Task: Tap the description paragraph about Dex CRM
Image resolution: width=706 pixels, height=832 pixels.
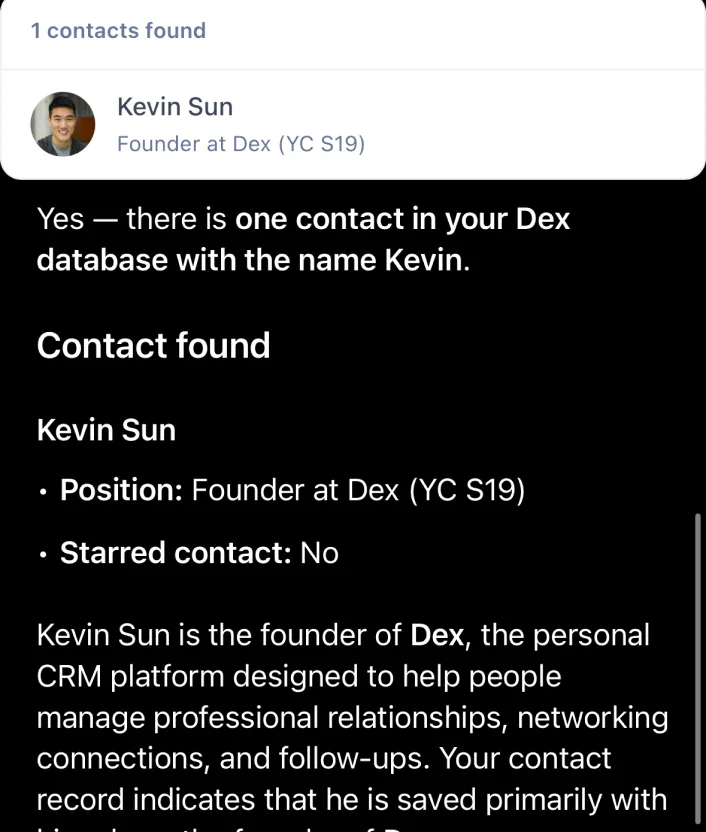Action: 350,717
